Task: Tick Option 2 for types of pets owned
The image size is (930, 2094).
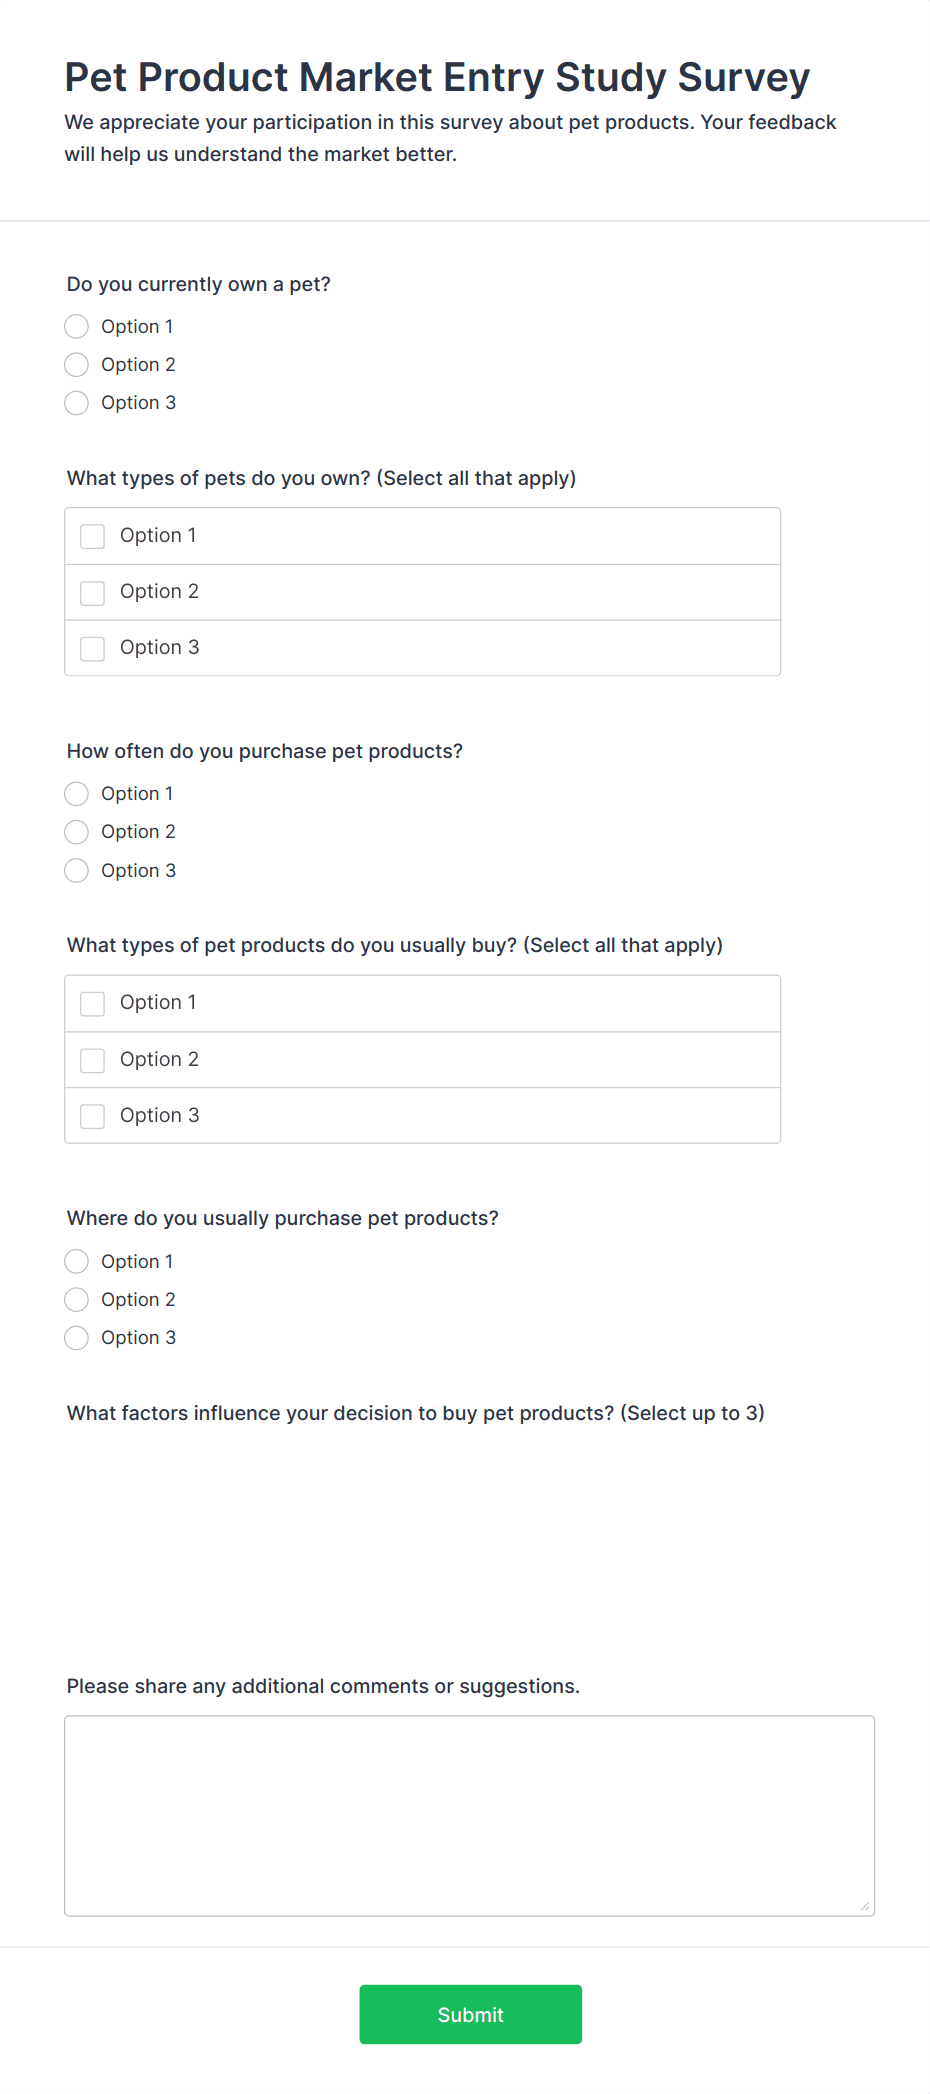Action: pyautogui.click(x=93, y=592)
